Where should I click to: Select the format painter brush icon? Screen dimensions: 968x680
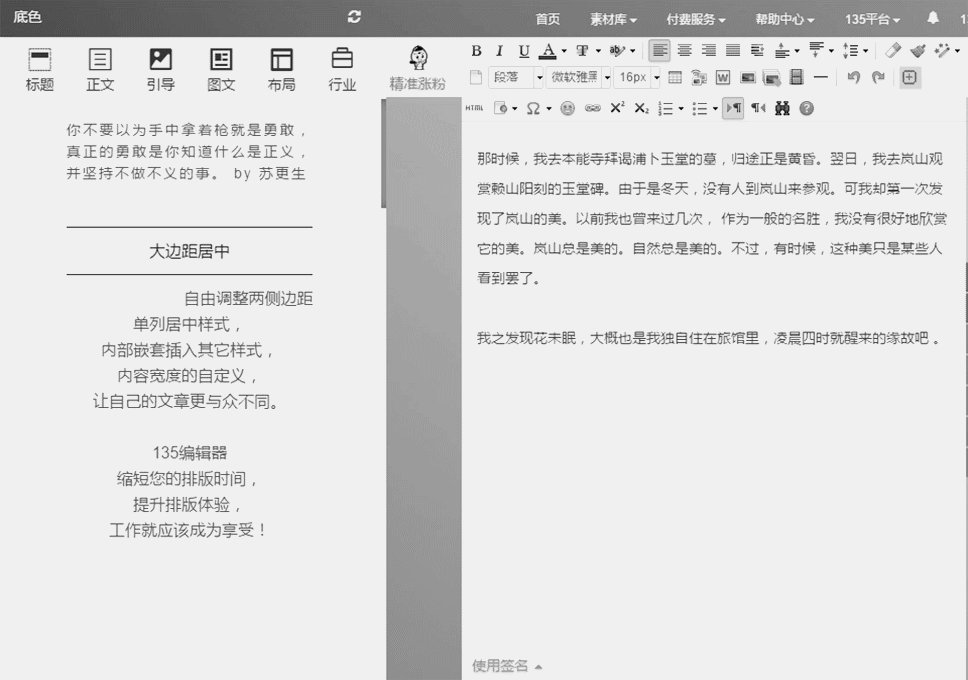click(917, 51)
